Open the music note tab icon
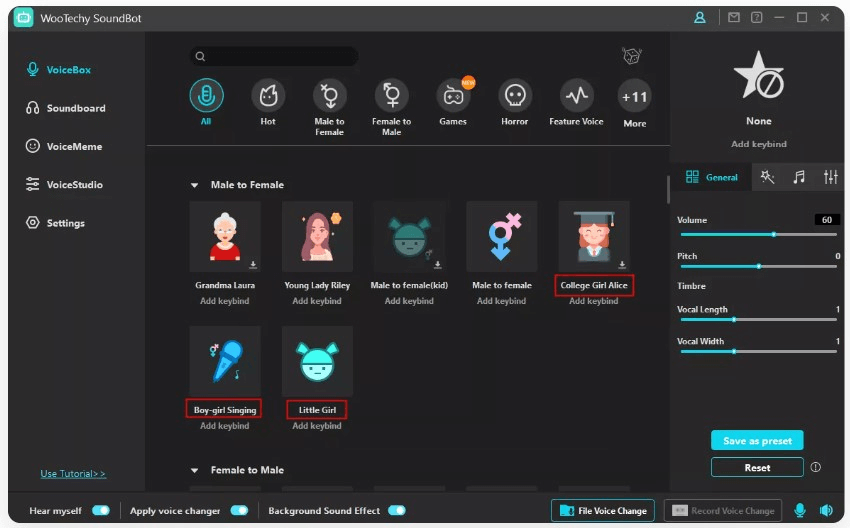The image size is (850, 528). click(x=799, y=177)
